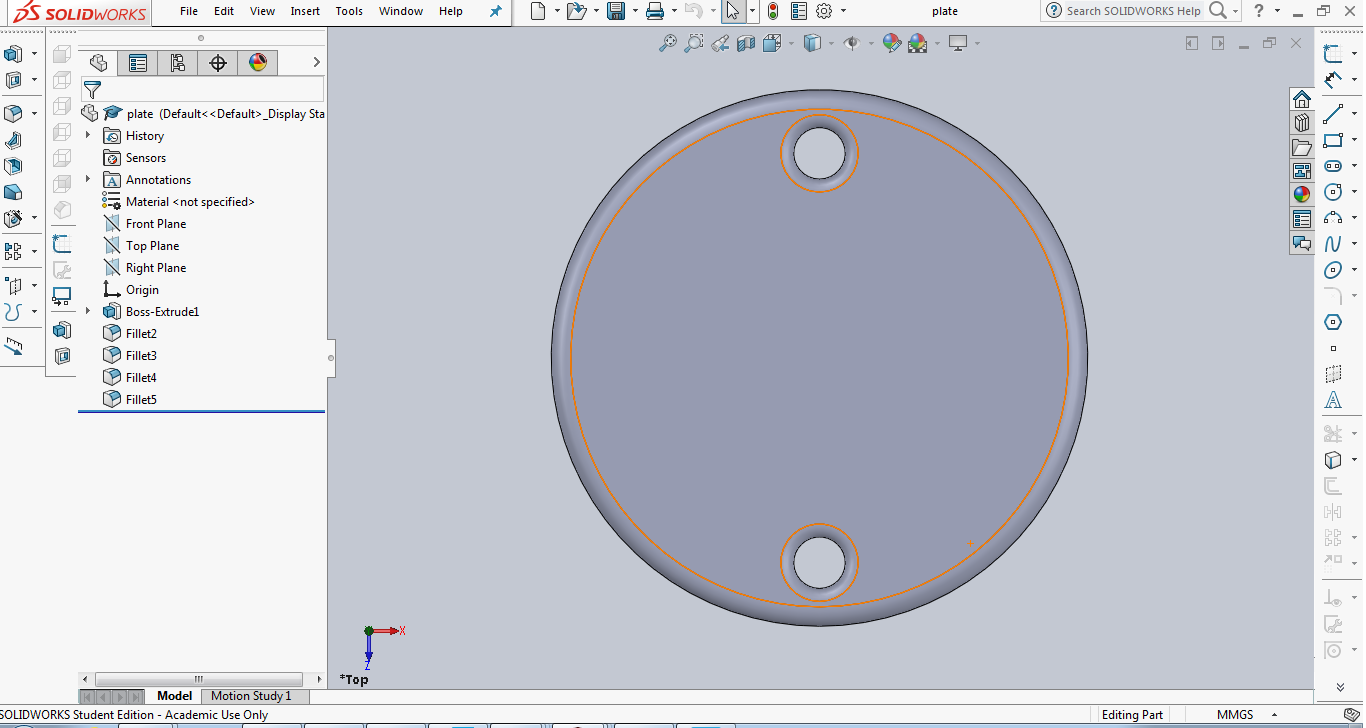Click the filter funnel icon in tree
1366x728 pixels.
tap(92, 90)
